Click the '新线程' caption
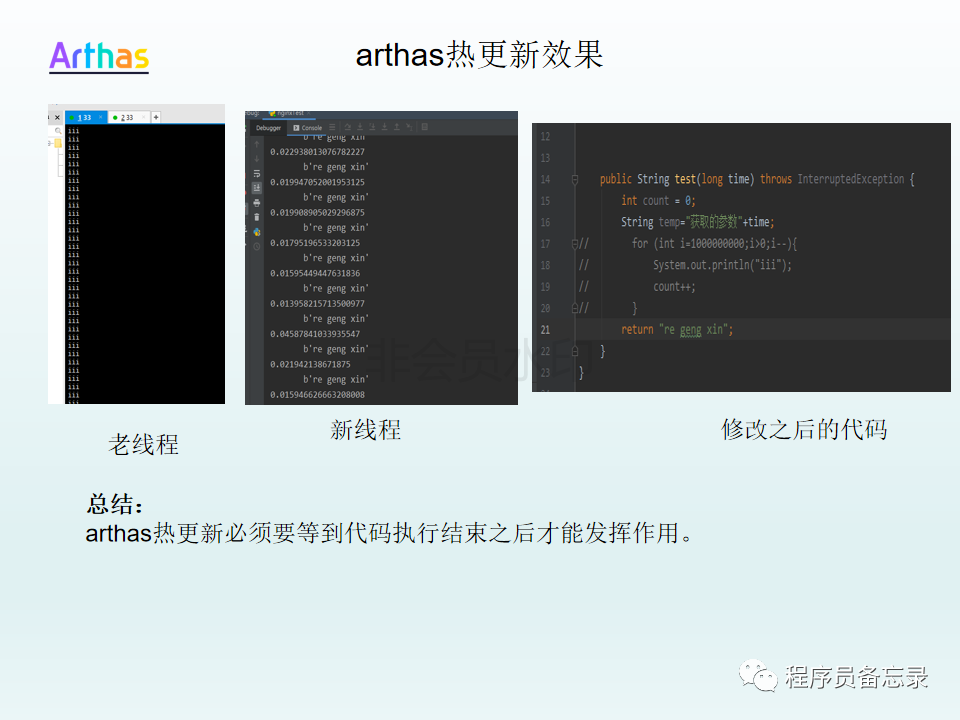This screenshot has height=720, width=960. [x=366, y=430]
